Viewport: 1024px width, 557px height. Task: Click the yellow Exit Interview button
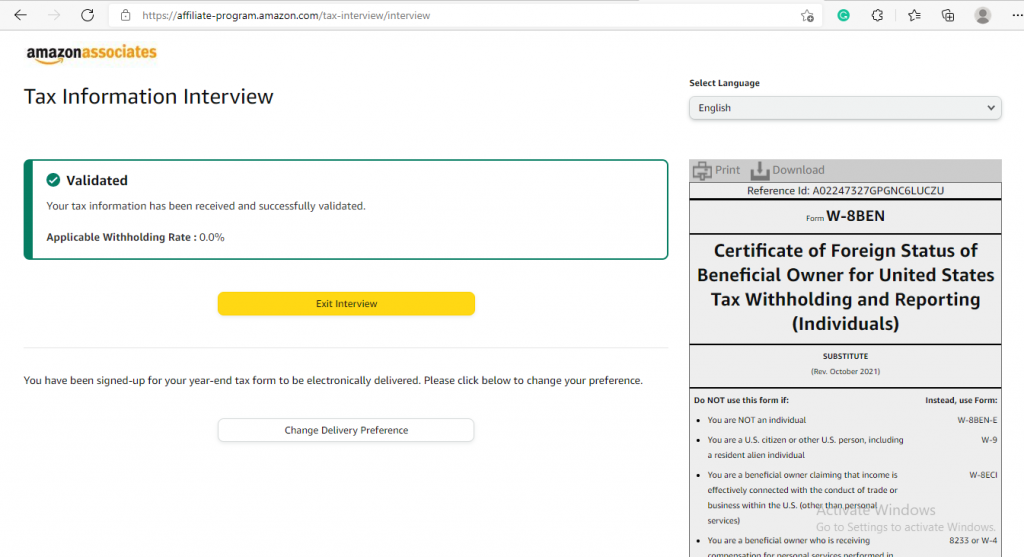[x=346, y=304]
